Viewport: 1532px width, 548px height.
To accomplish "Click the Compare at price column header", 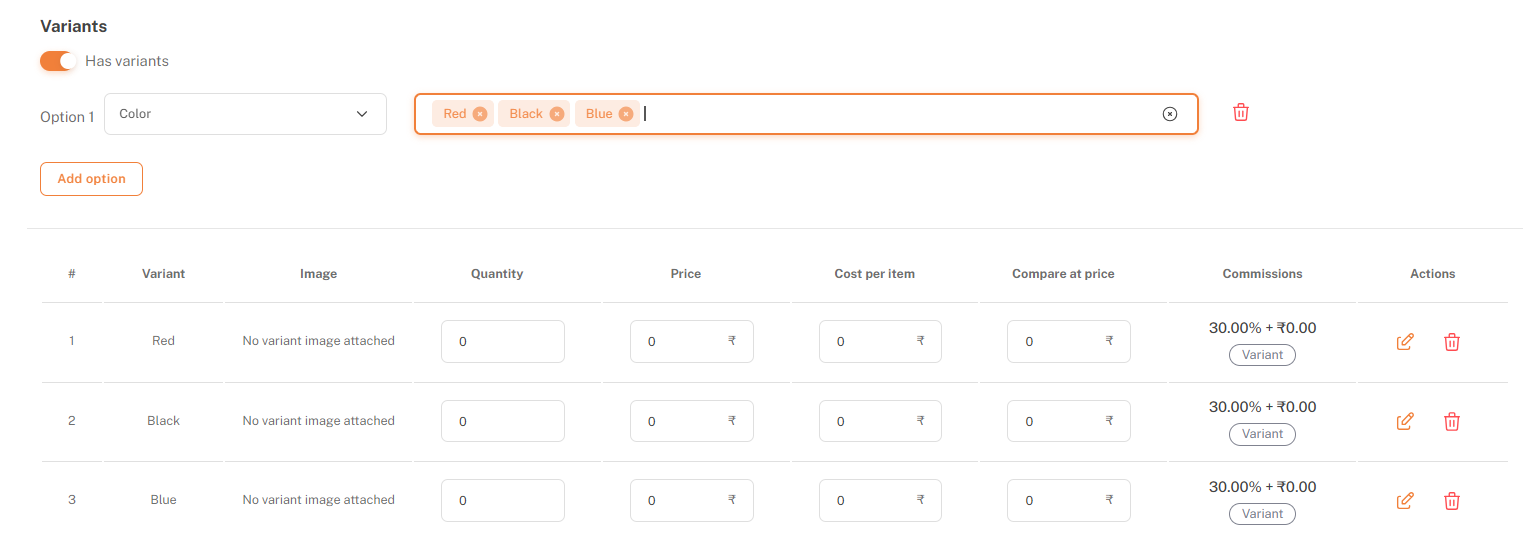I will click(1063, 274).
